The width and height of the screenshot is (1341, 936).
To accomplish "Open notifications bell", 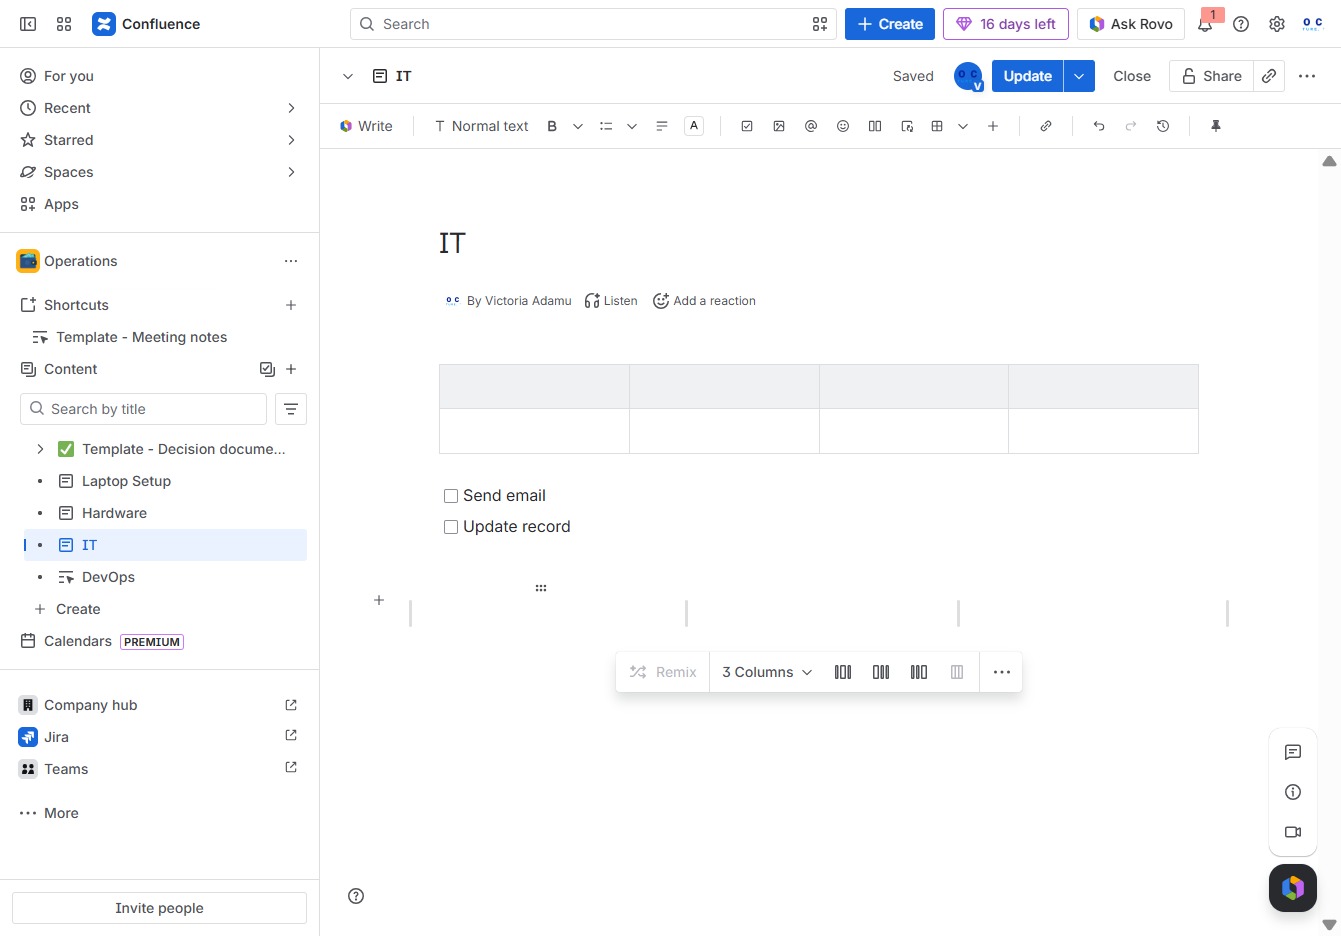I will pyautogui.click(x=1205, y=24).
